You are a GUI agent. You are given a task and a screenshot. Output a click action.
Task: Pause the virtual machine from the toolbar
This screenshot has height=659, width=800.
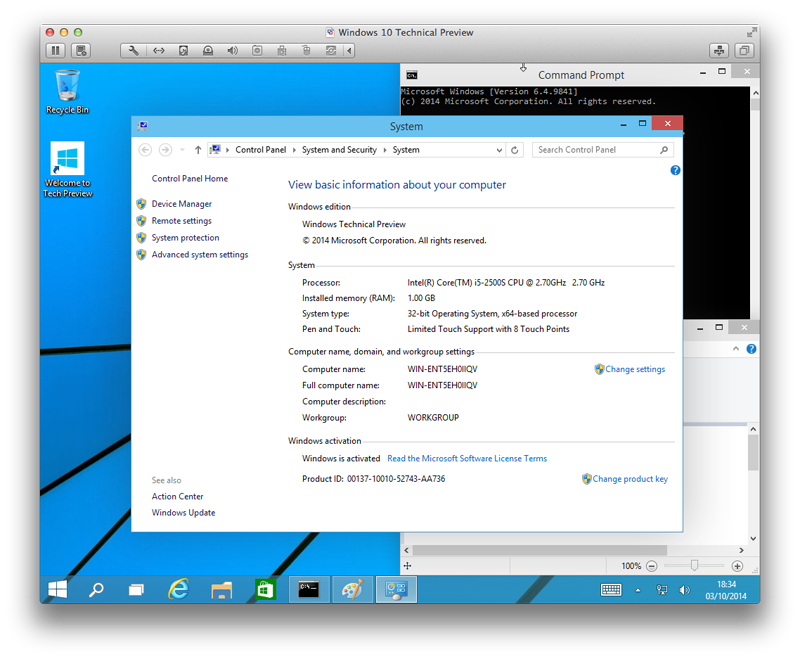(55, 50)
